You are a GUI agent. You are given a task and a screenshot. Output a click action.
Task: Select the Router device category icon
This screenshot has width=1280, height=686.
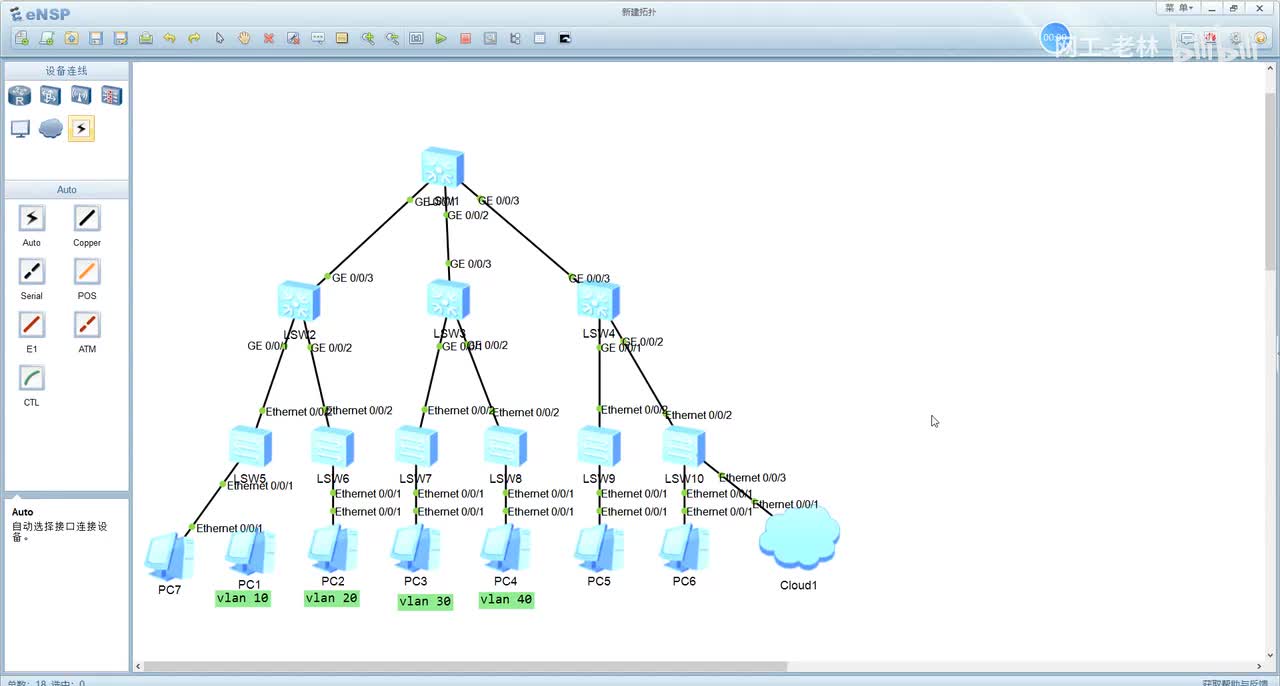pos(20,96)
